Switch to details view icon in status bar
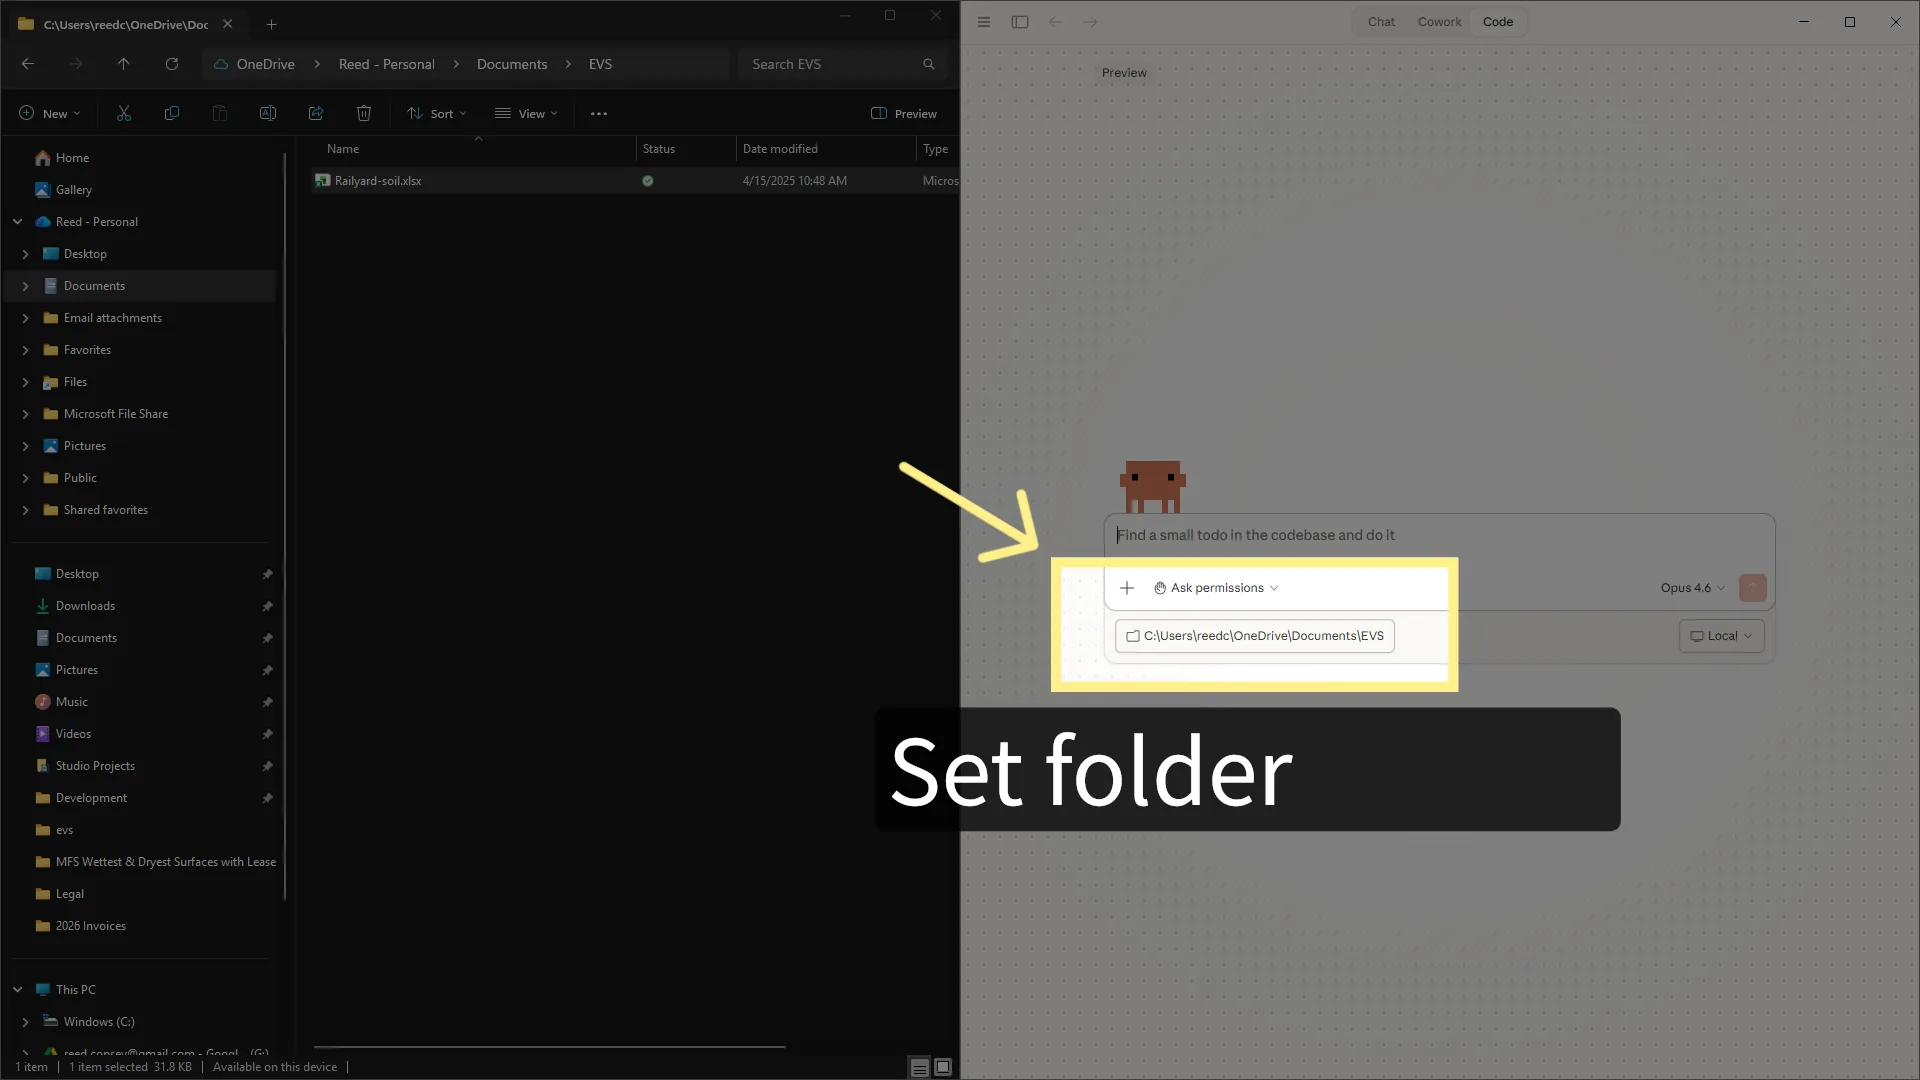The width and height of the screenshot is (1920, 1080). coord(919,1068)
